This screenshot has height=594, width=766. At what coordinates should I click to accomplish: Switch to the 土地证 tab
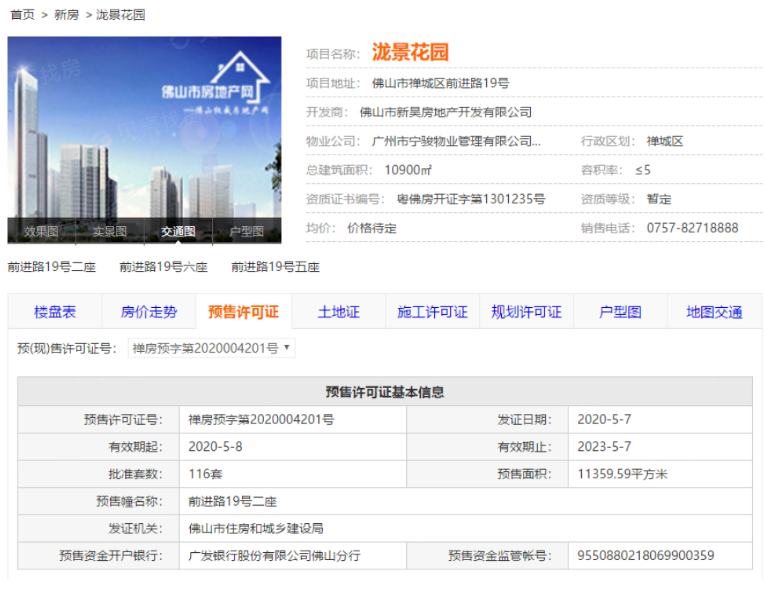pos(338,312)
